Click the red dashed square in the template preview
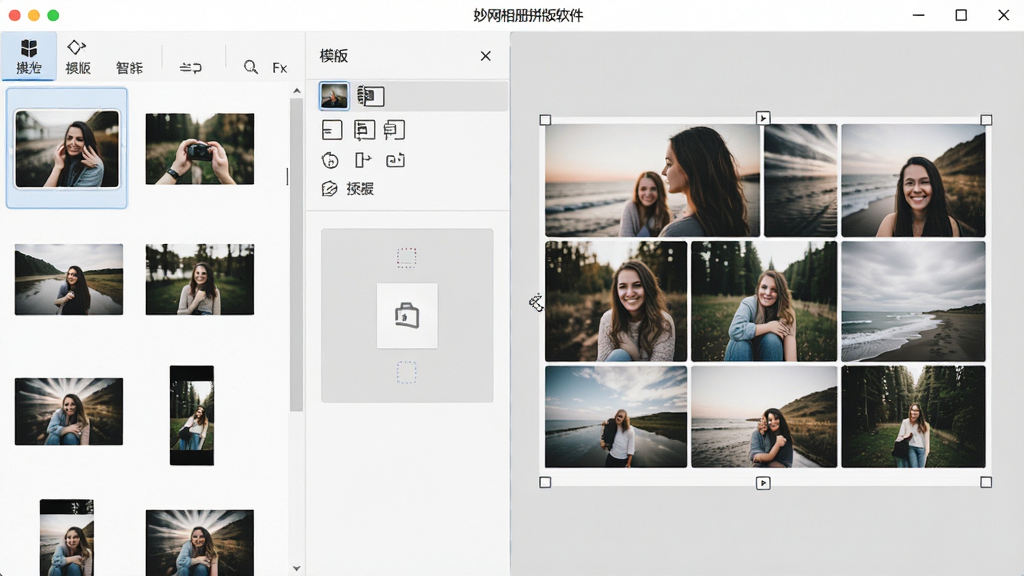Viewport: 1024px width, 576px height. 406,257
